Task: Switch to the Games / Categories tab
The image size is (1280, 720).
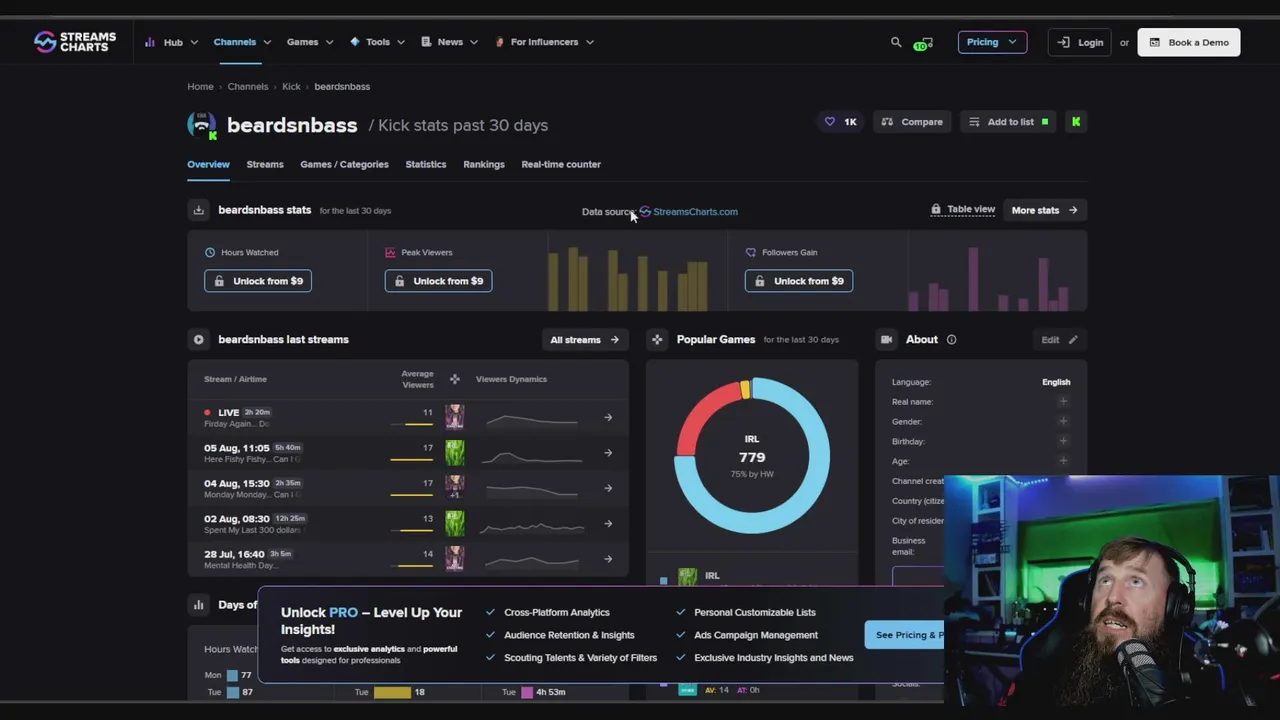Action: (344, 164)
